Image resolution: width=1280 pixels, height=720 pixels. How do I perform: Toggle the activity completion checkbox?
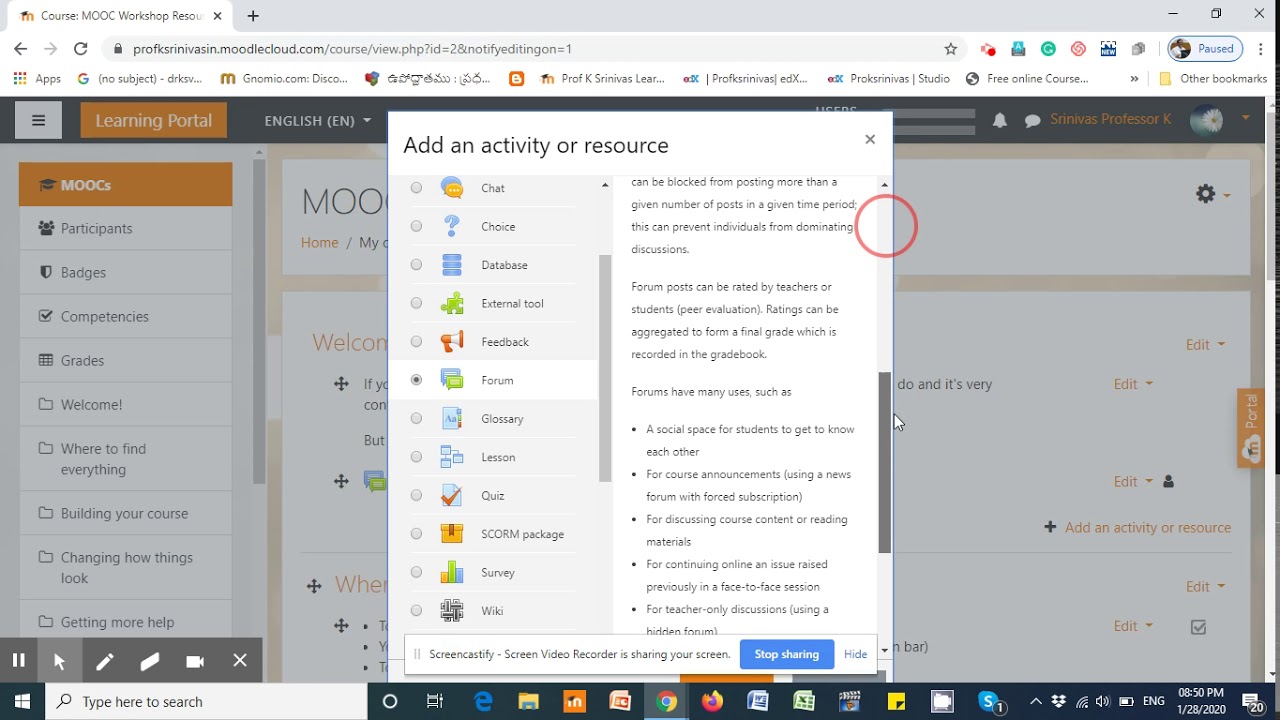click(1198, 627)
